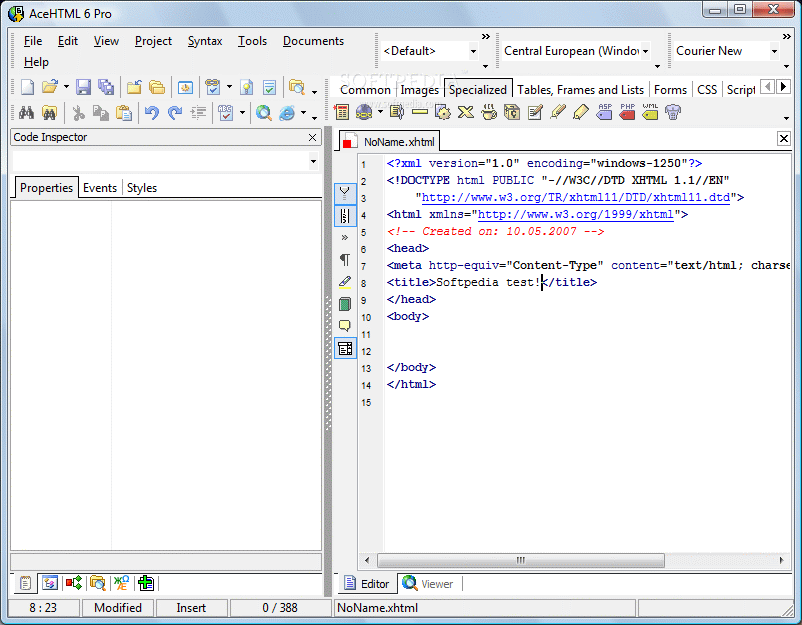The image size is (802, 625).
Task: Click the horizontal scrollbar thumb in editor
Action: (521, 560)
